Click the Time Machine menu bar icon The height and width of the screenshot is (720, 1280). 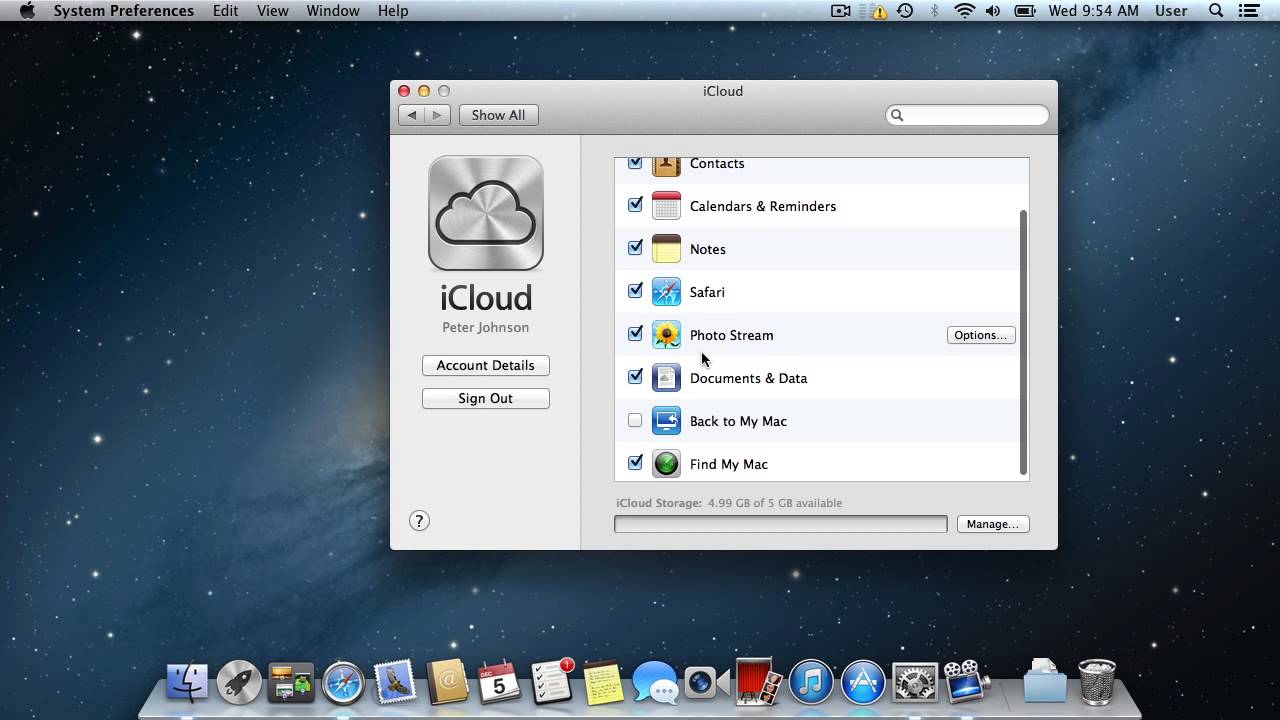pyautogui.click(x=905, y=11)
